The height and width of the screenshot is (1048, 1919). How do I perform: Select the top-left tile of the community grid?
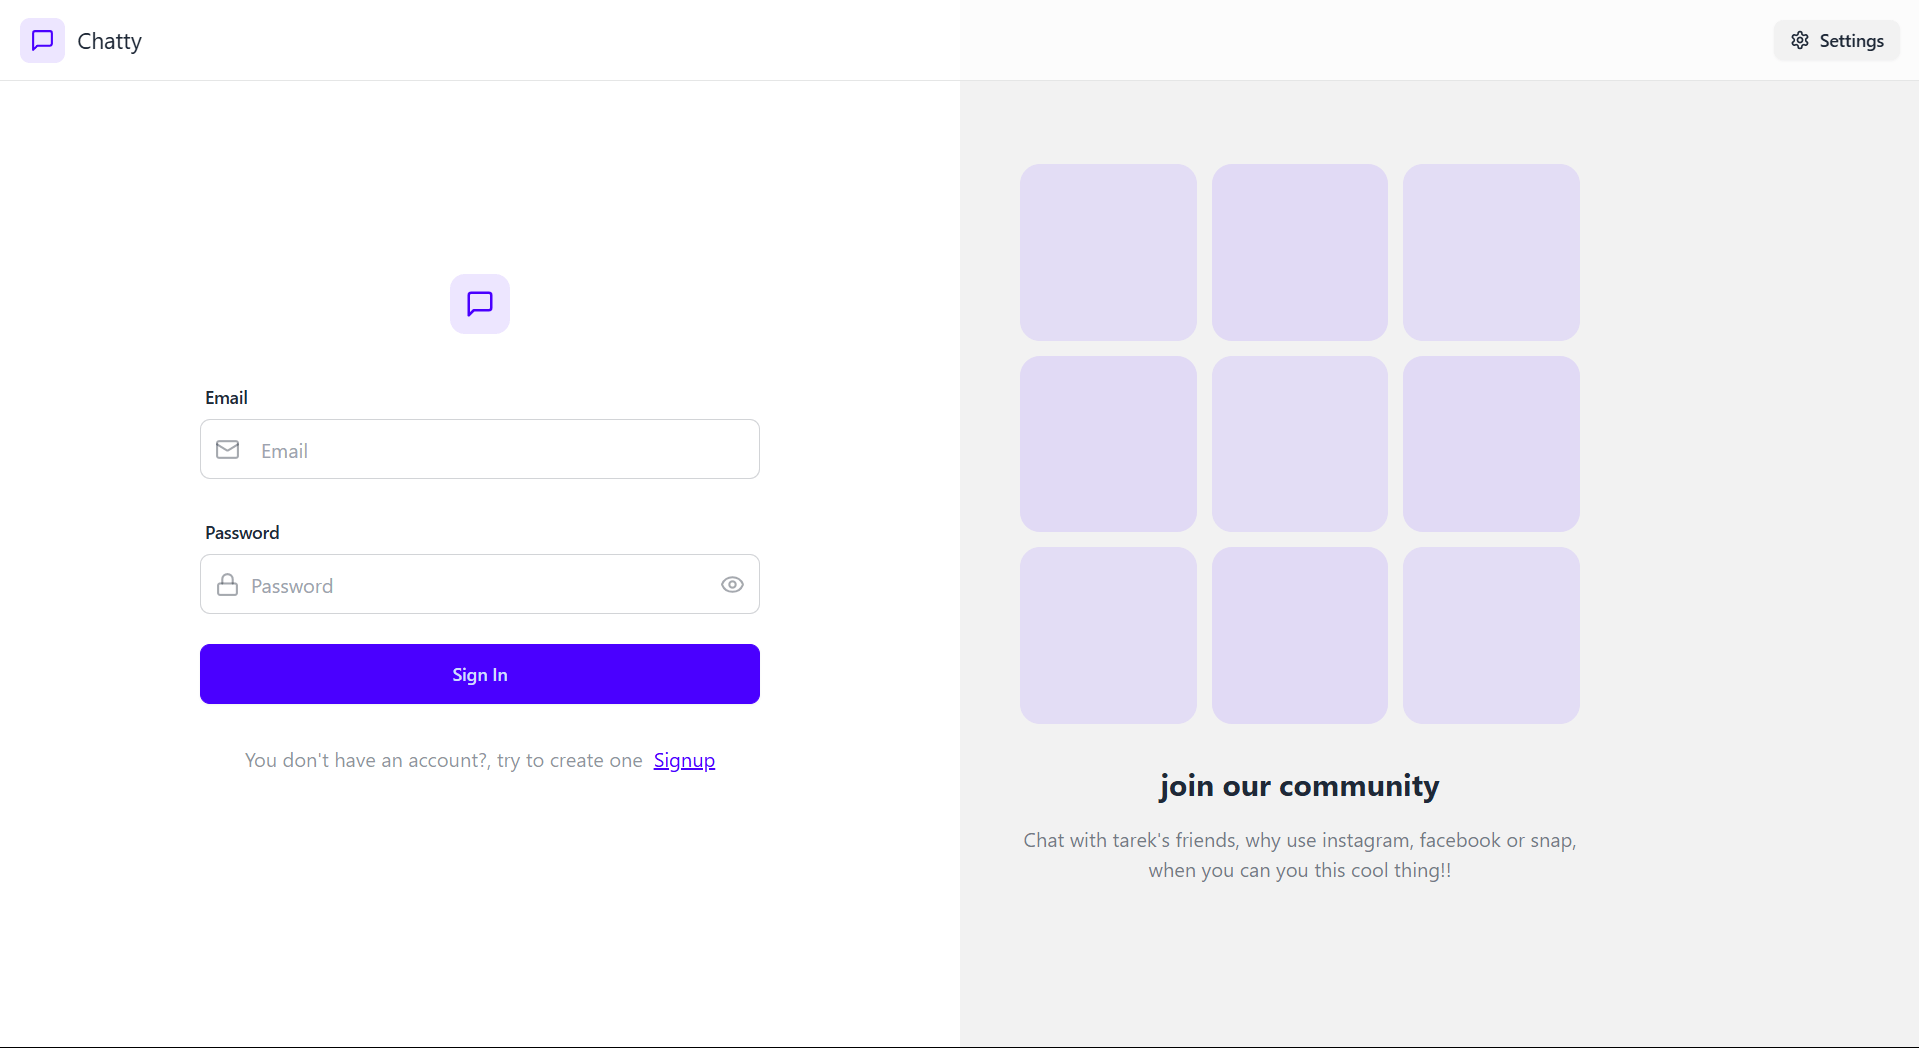click(1107, 252)
